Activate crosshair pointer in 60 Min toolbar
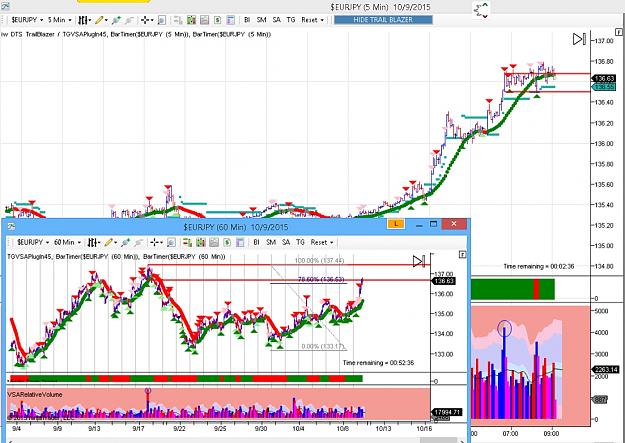 point(154,242)
